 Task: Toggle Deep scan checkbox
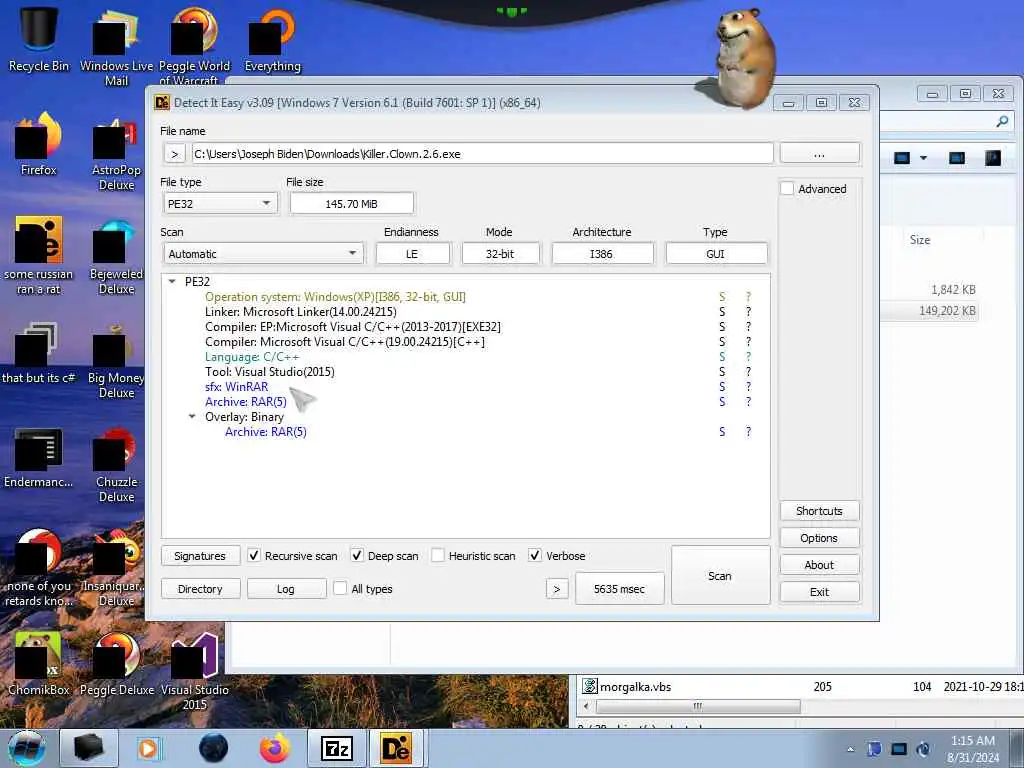[357, 556]
